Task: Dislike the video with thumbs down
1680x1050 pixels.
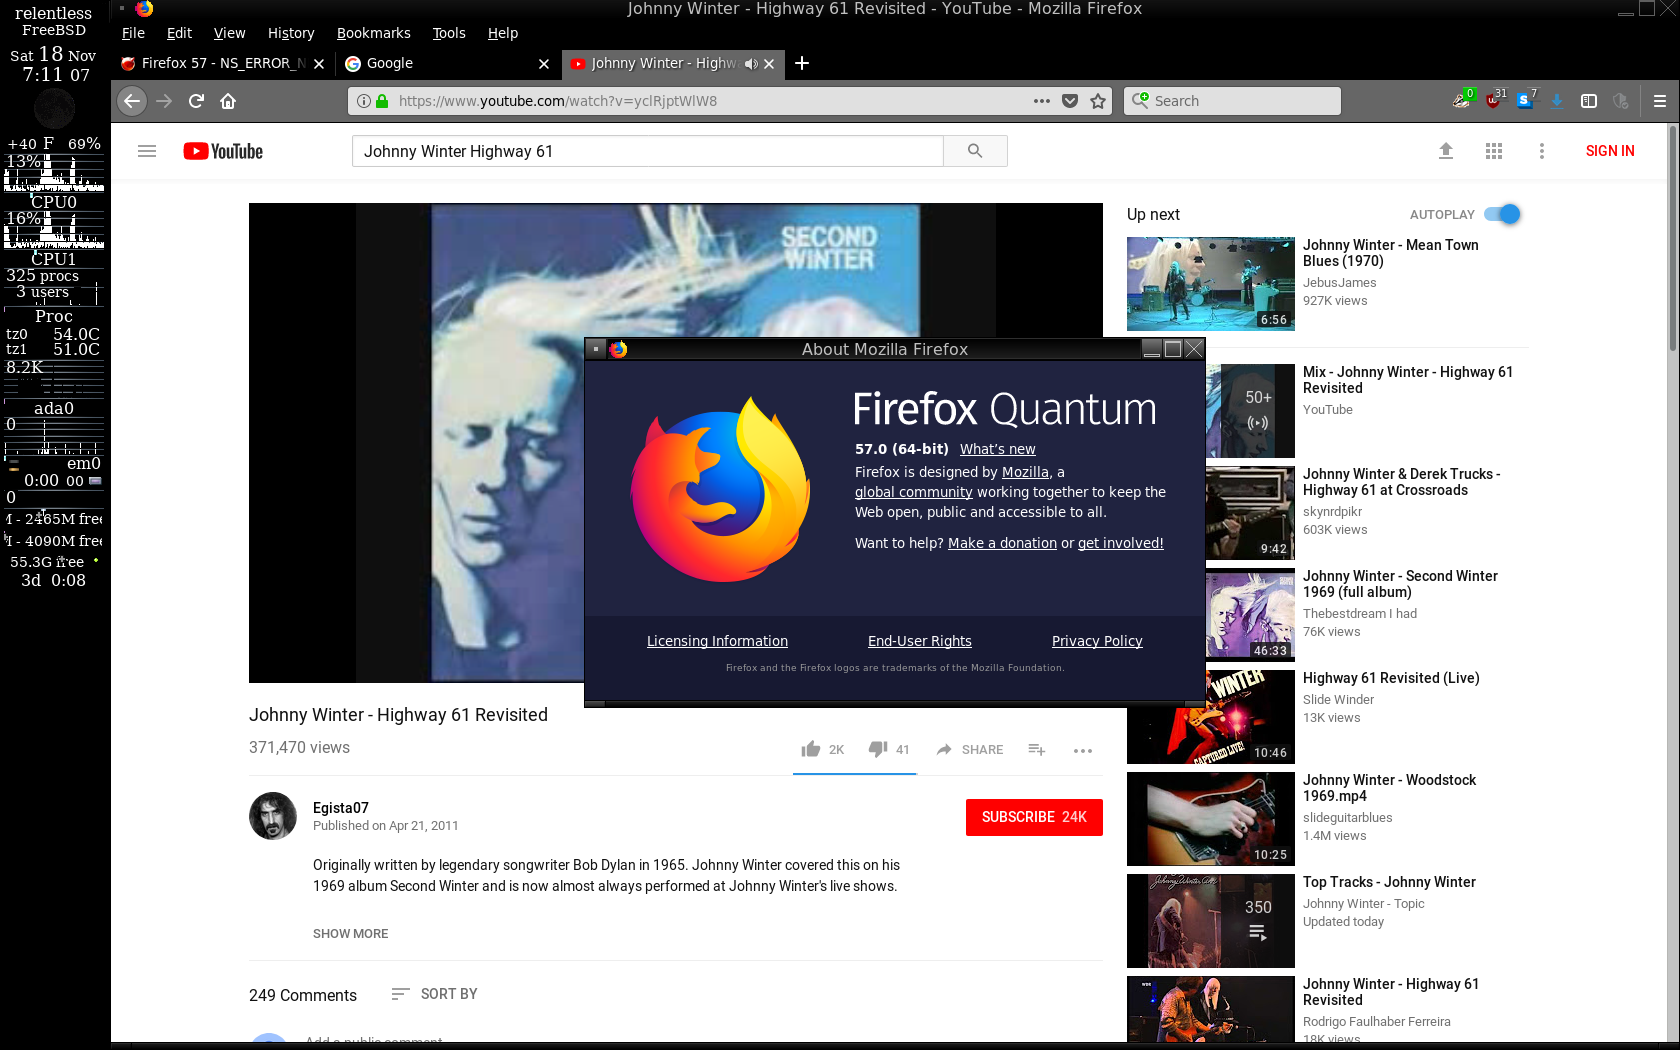Action: click(878, 749)
